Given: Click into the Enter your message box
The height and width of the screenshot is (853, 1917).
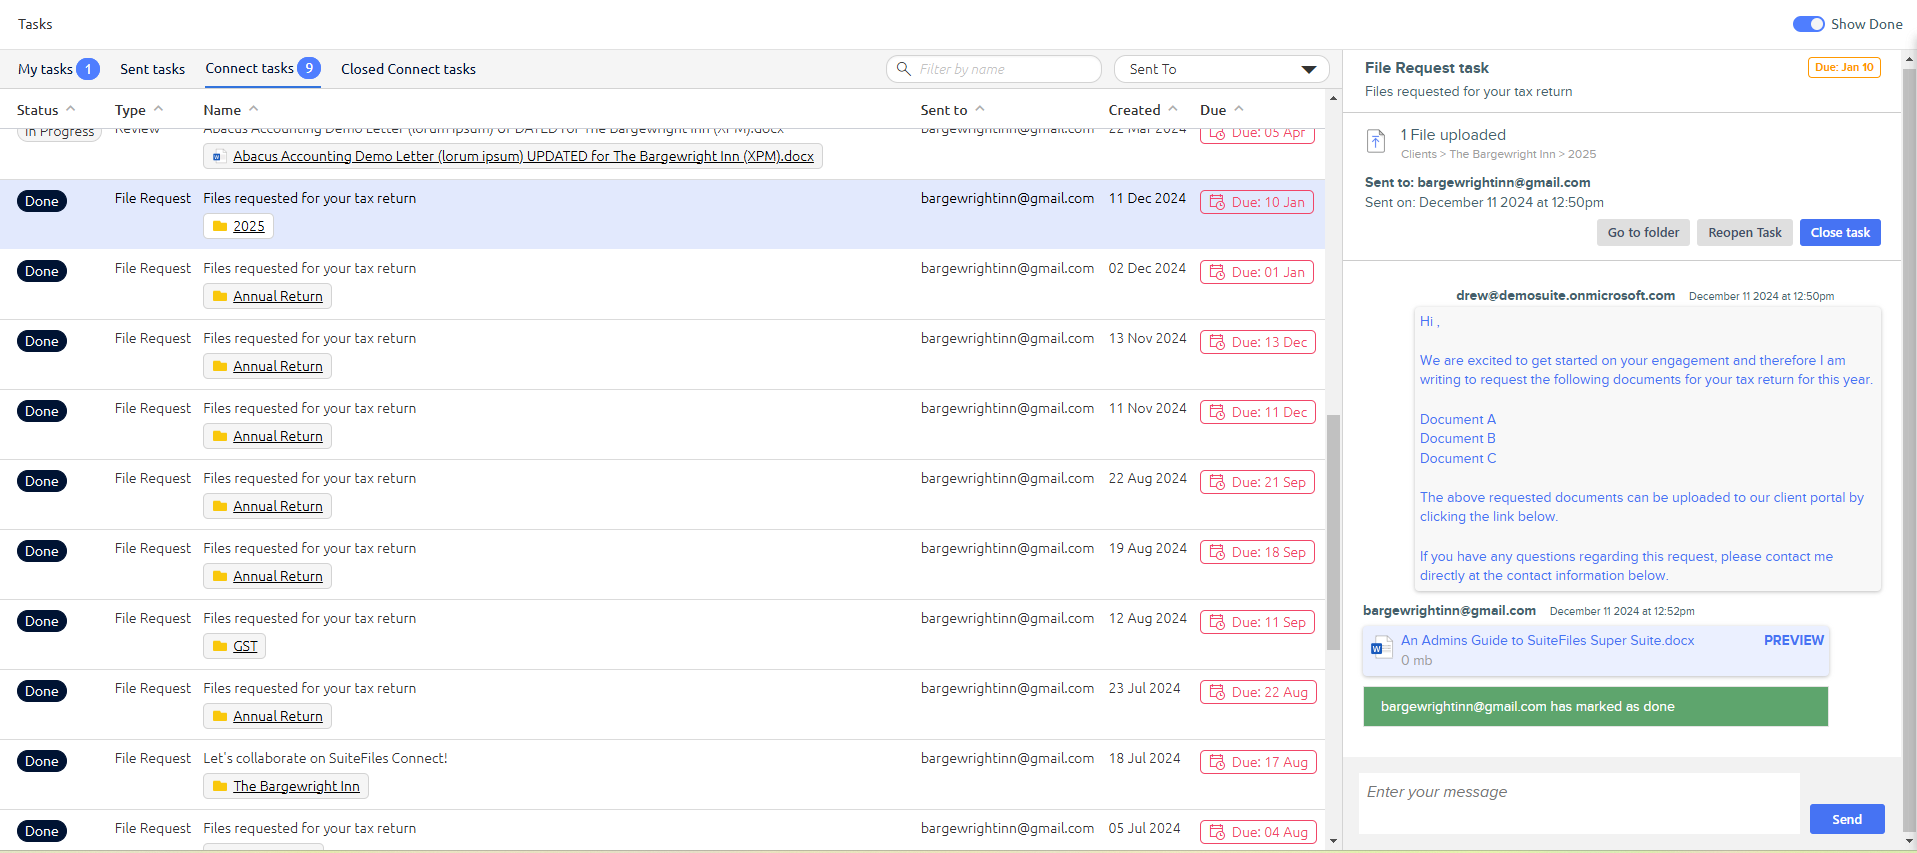Looking at the screenshot, I should pyautogui.click(x=1578, y=803).
